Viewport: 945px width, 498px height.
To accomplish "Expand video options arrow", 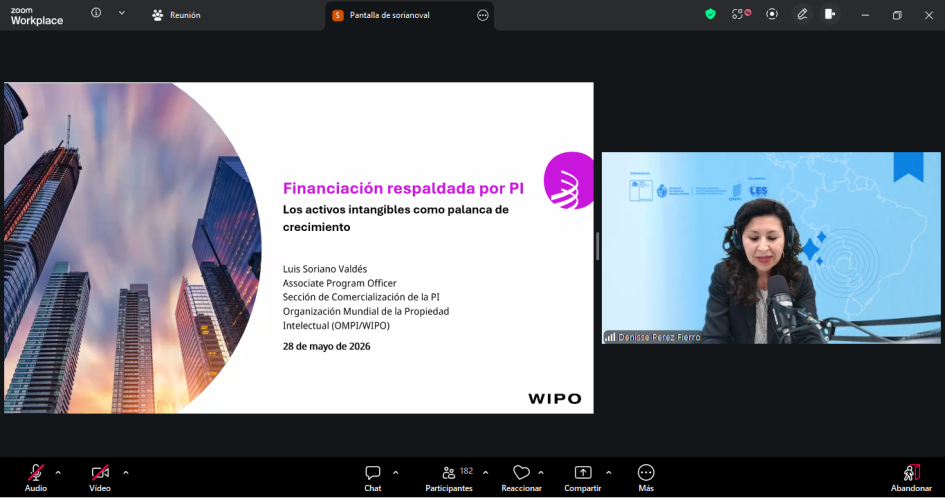I will coord(125,473).
